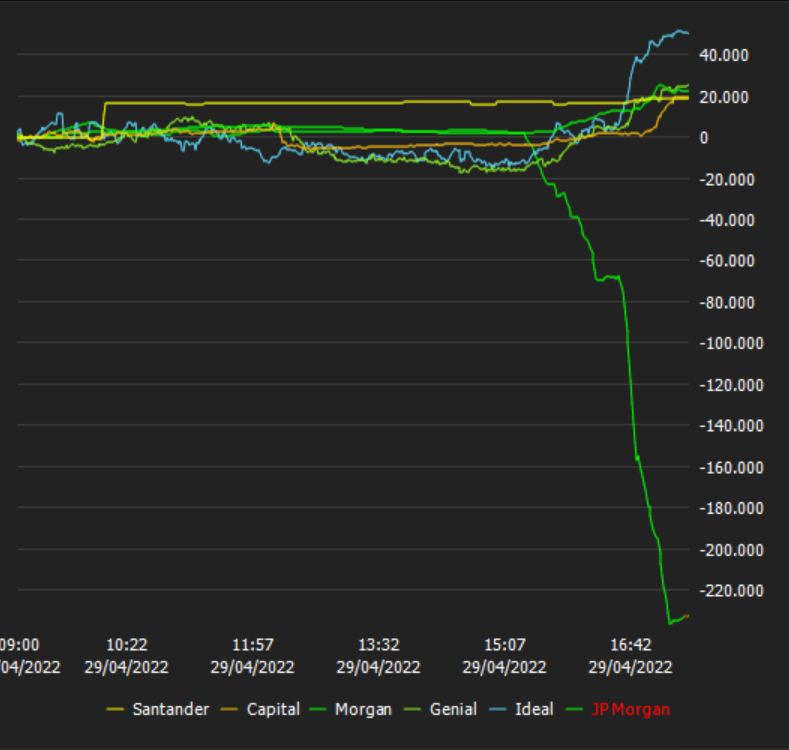789x750 pixels.
Task: Click the Ideal legend label
Action: point(534,709)
